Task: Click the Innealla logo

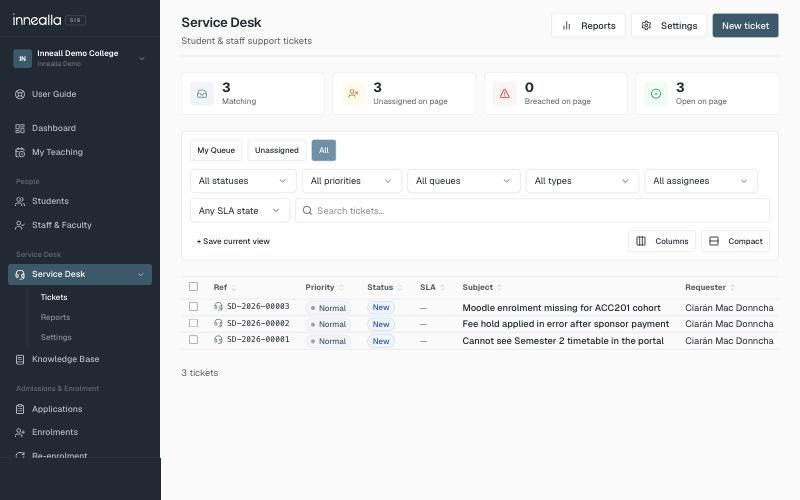Action: pos(37,20)
